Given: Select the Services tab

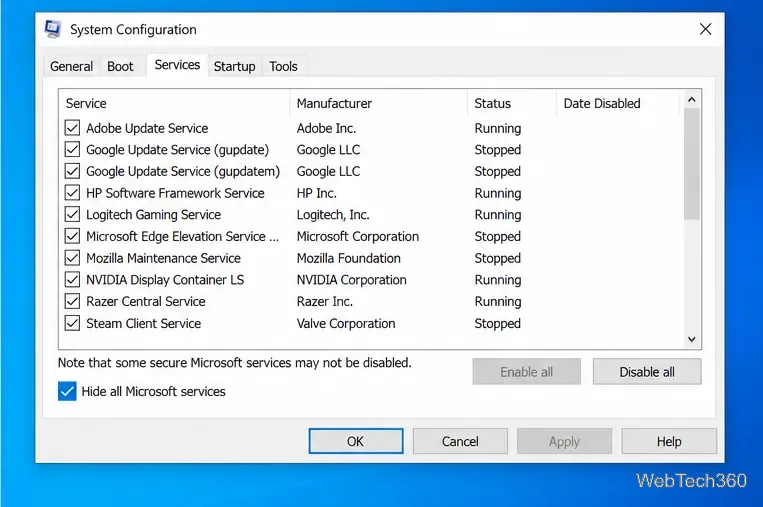Looking at the screenshot, I should (x=177, y=65).
